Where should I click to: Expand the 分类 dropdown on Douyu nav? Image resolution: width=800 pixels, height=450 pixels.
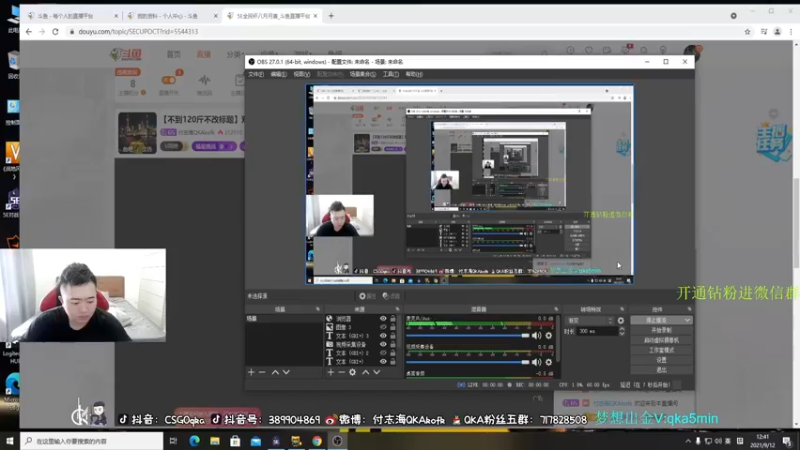[235, 54]
